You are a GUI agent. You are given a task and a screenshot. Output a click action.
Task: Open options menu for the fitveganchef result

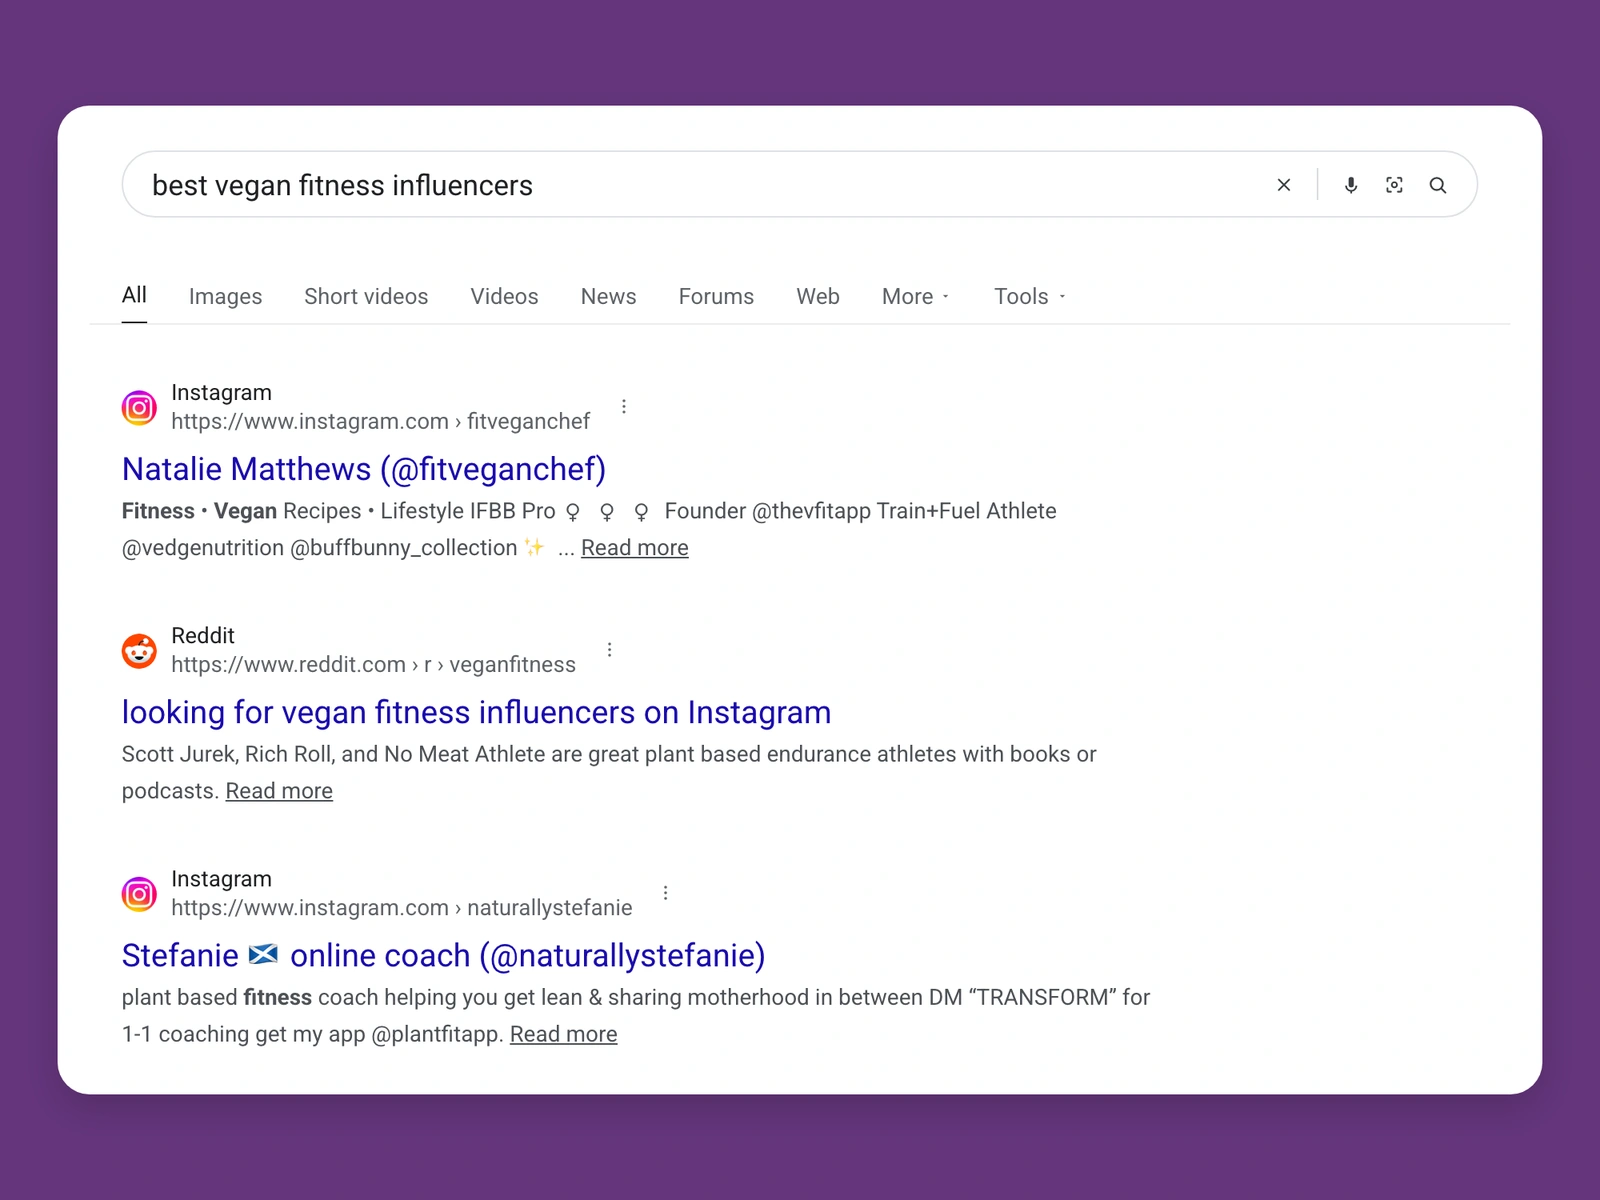pyautogui.click(x=624, y=407)
